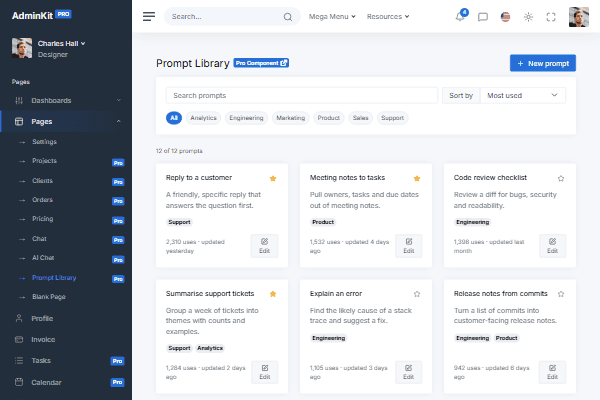600x400 pixels.
Task: Star the Code review checklist prompt
Action: click(561, 178)
